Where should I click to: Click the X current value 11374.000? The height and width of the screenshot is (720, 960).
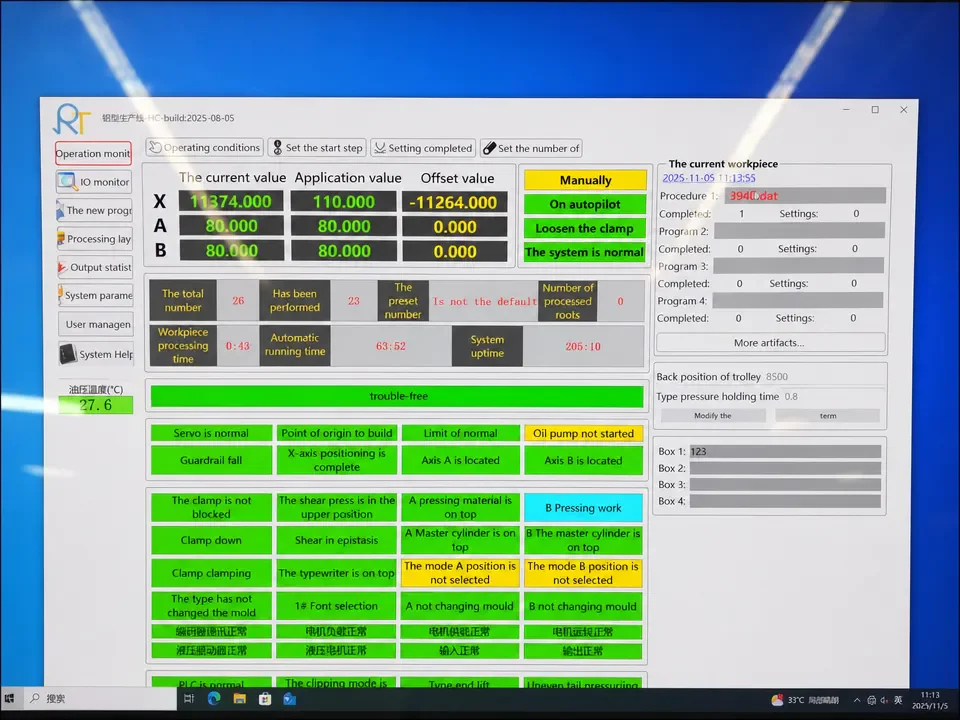click(x=231, y=201)
